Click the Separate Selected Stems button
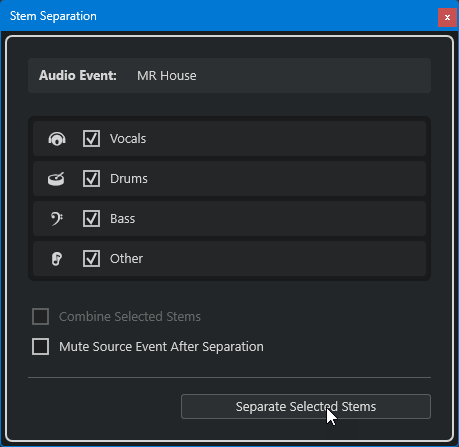Image resolution: width=459 pixels, height=447 pixels. click(x=306, y=406)
